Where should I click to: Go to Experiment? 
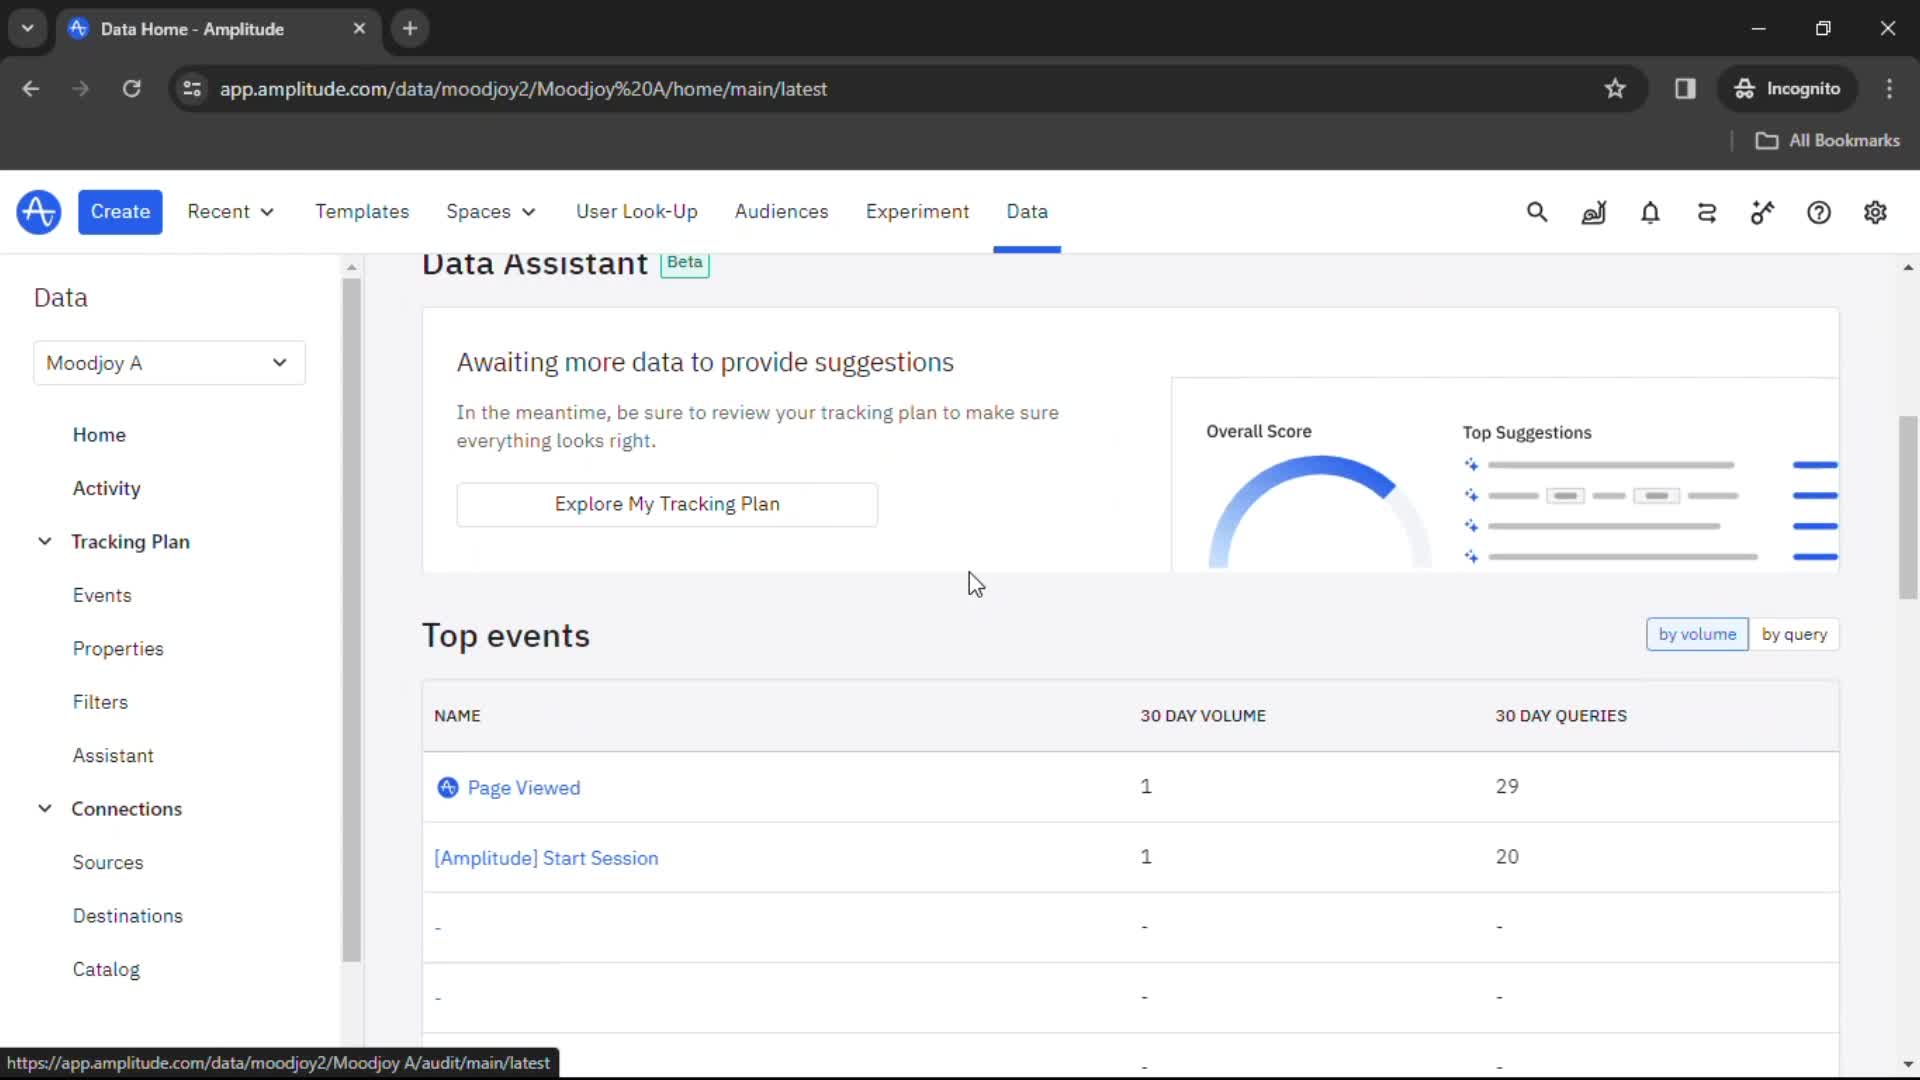click(x=917, y=212)
